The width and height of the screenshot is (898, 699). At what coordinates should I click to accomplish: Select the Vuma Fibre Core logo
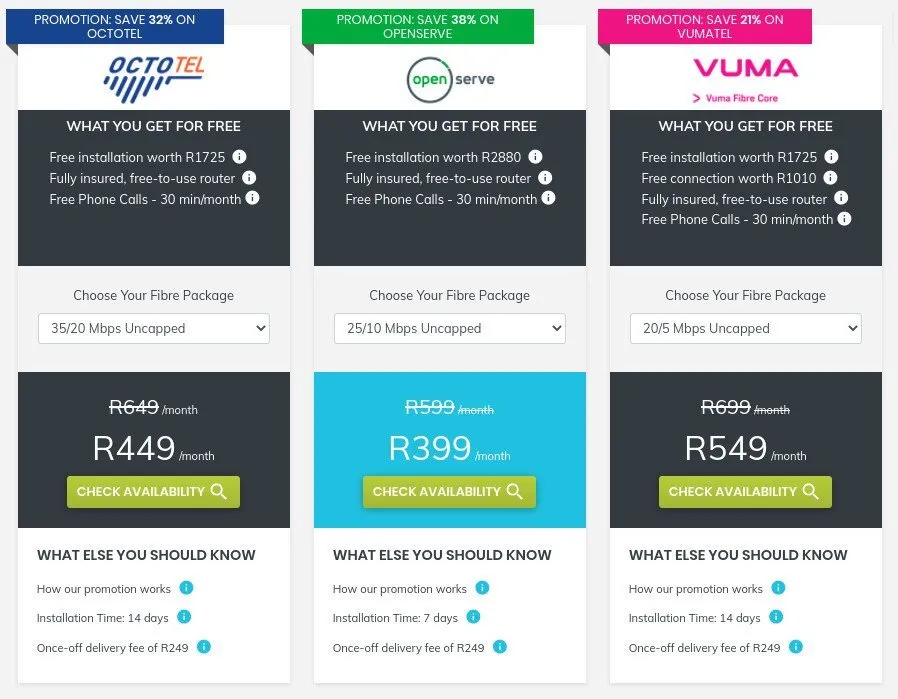pos(745,78)
